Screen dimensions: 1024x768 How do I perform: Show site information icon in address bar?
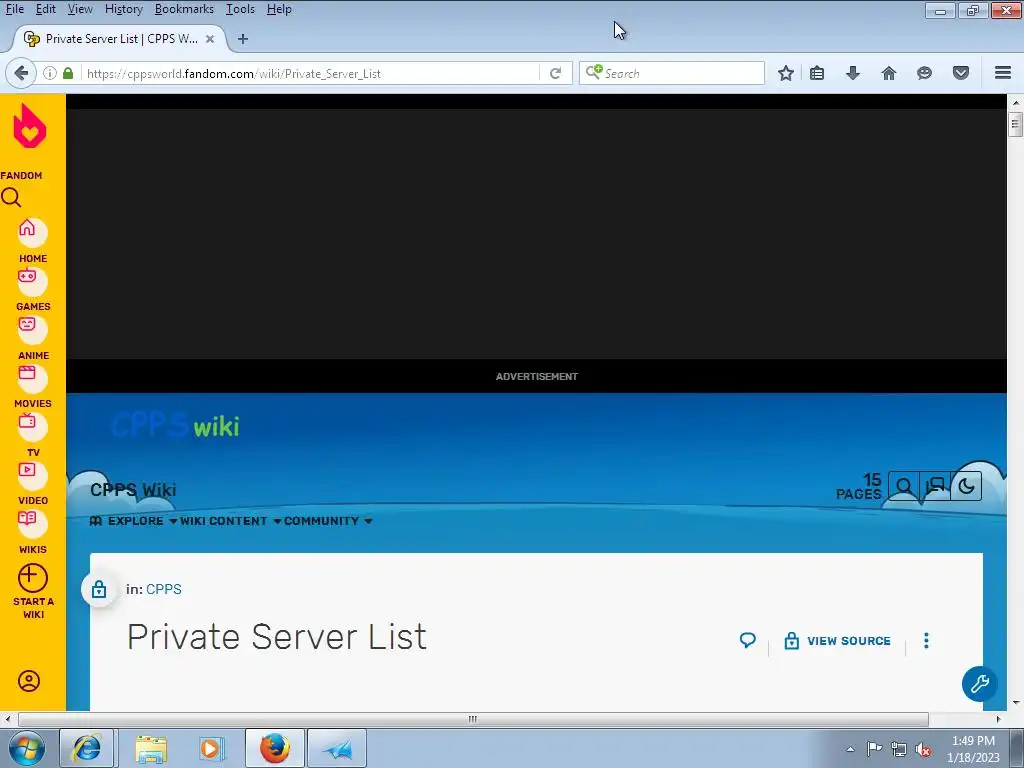pyautogui.click(x=50, y=73)
